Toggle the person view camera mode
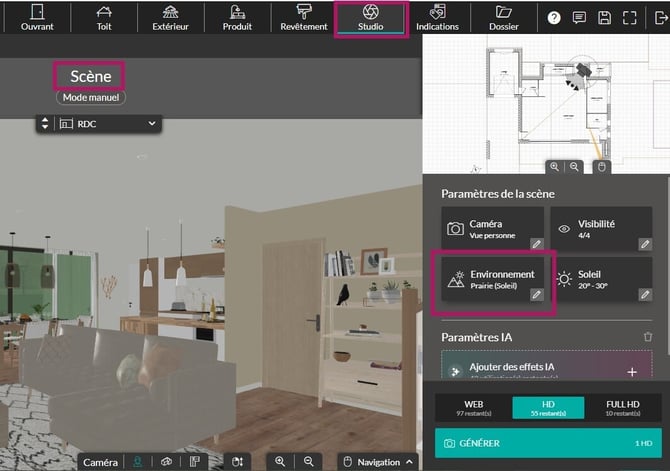This screenshot has width=670, height=471. 136,462
